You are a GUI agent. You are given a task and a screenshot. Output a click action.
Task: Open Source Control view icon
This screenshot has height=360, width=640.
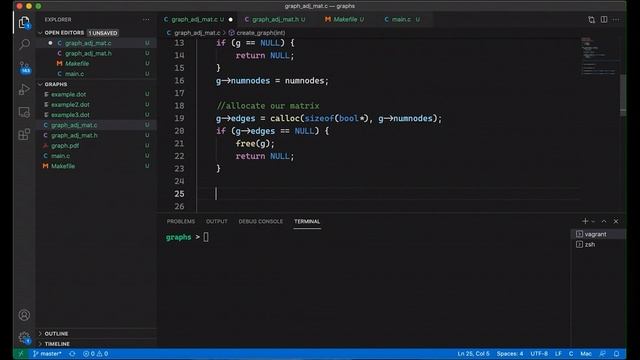pyautogui.click(x=24, y=67)
